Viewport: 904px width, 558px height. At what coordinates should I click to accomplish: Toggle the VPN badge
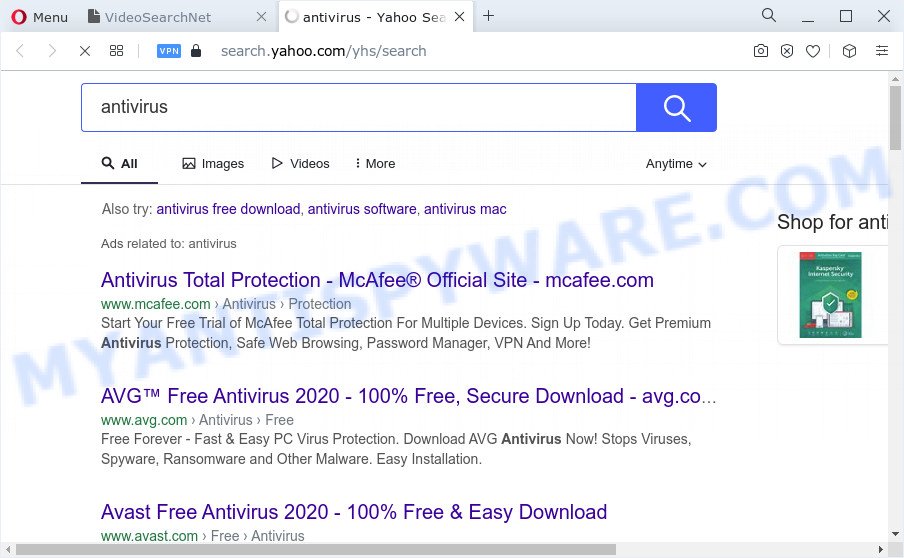click(x=169, y=51)
